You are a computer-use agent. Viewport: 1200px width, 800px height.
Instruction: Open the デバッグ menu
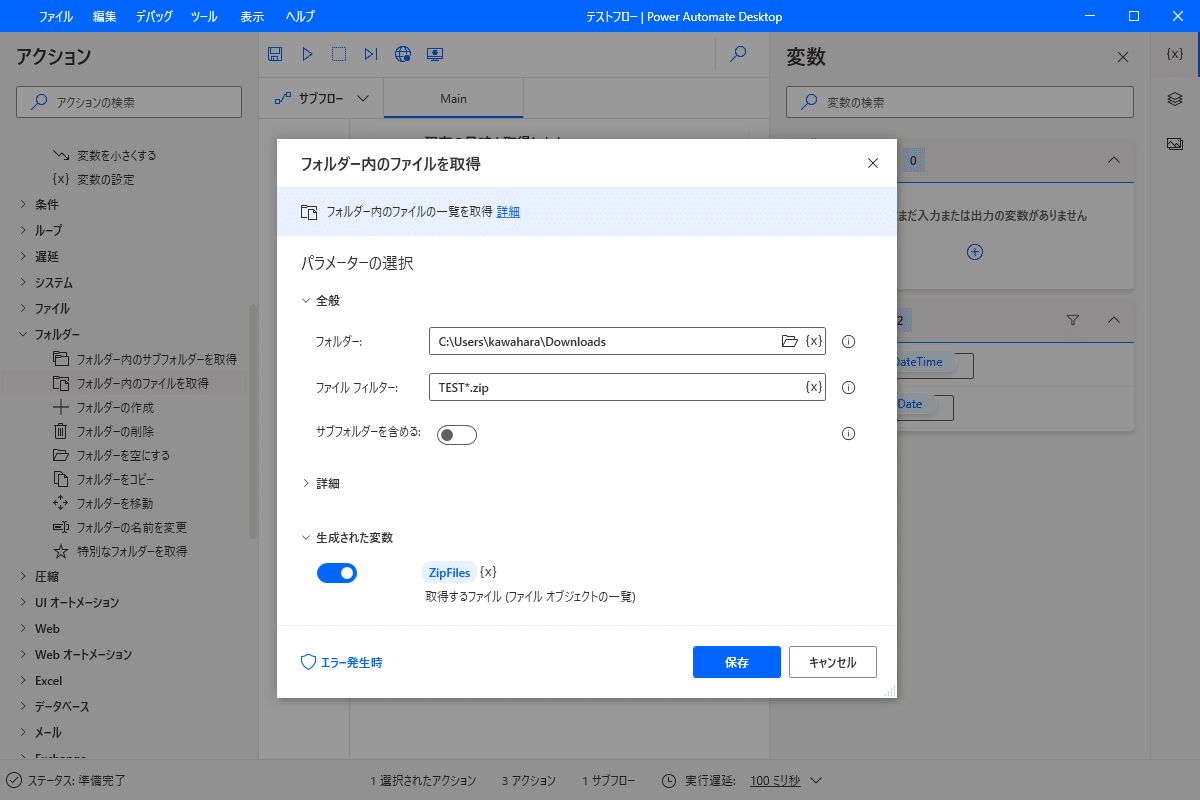pos(153,16)
